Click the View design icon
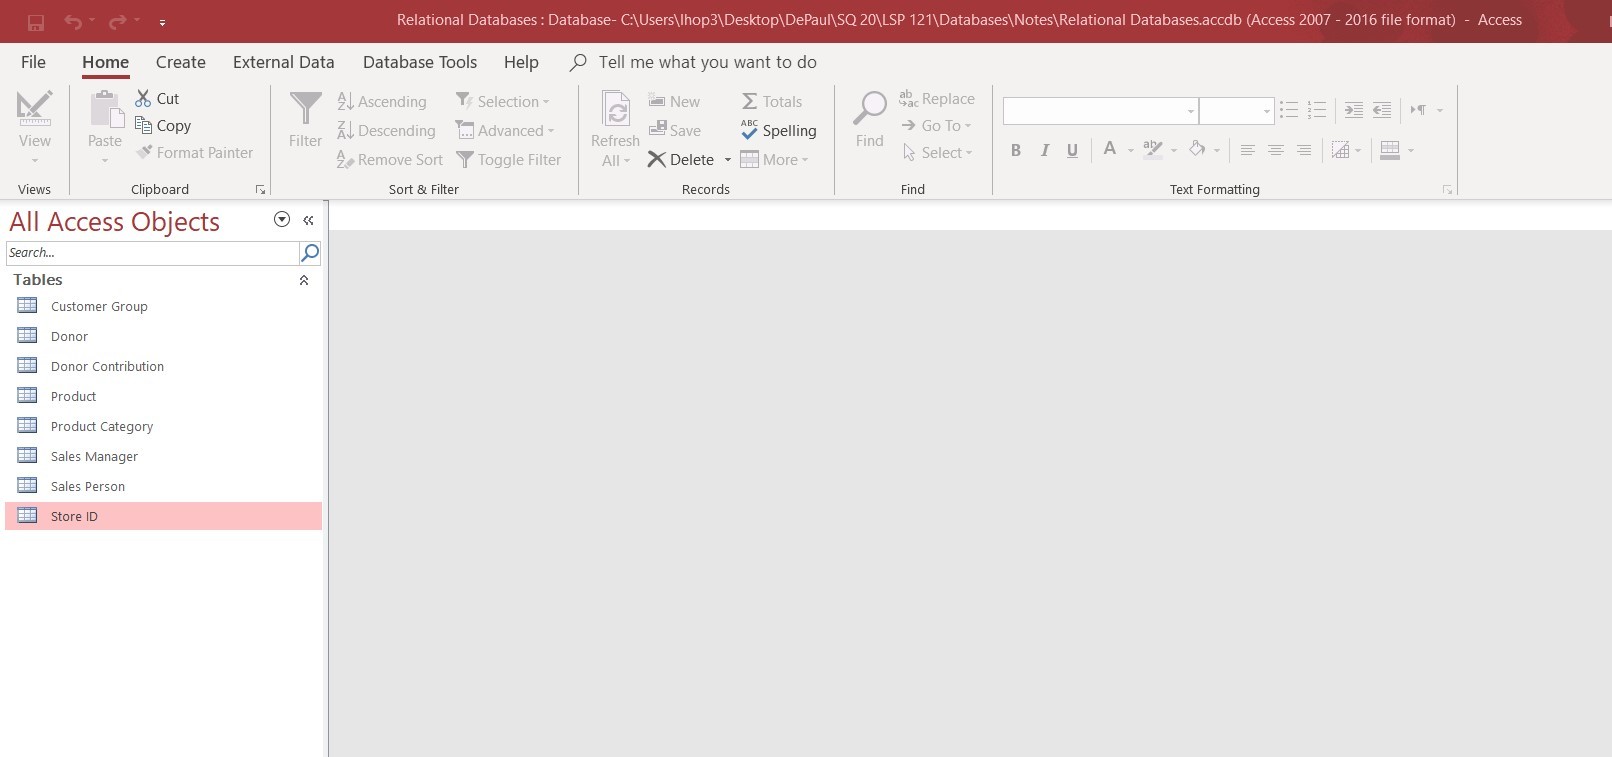This screenshot has height=757, width=1612. click(34, 108)
